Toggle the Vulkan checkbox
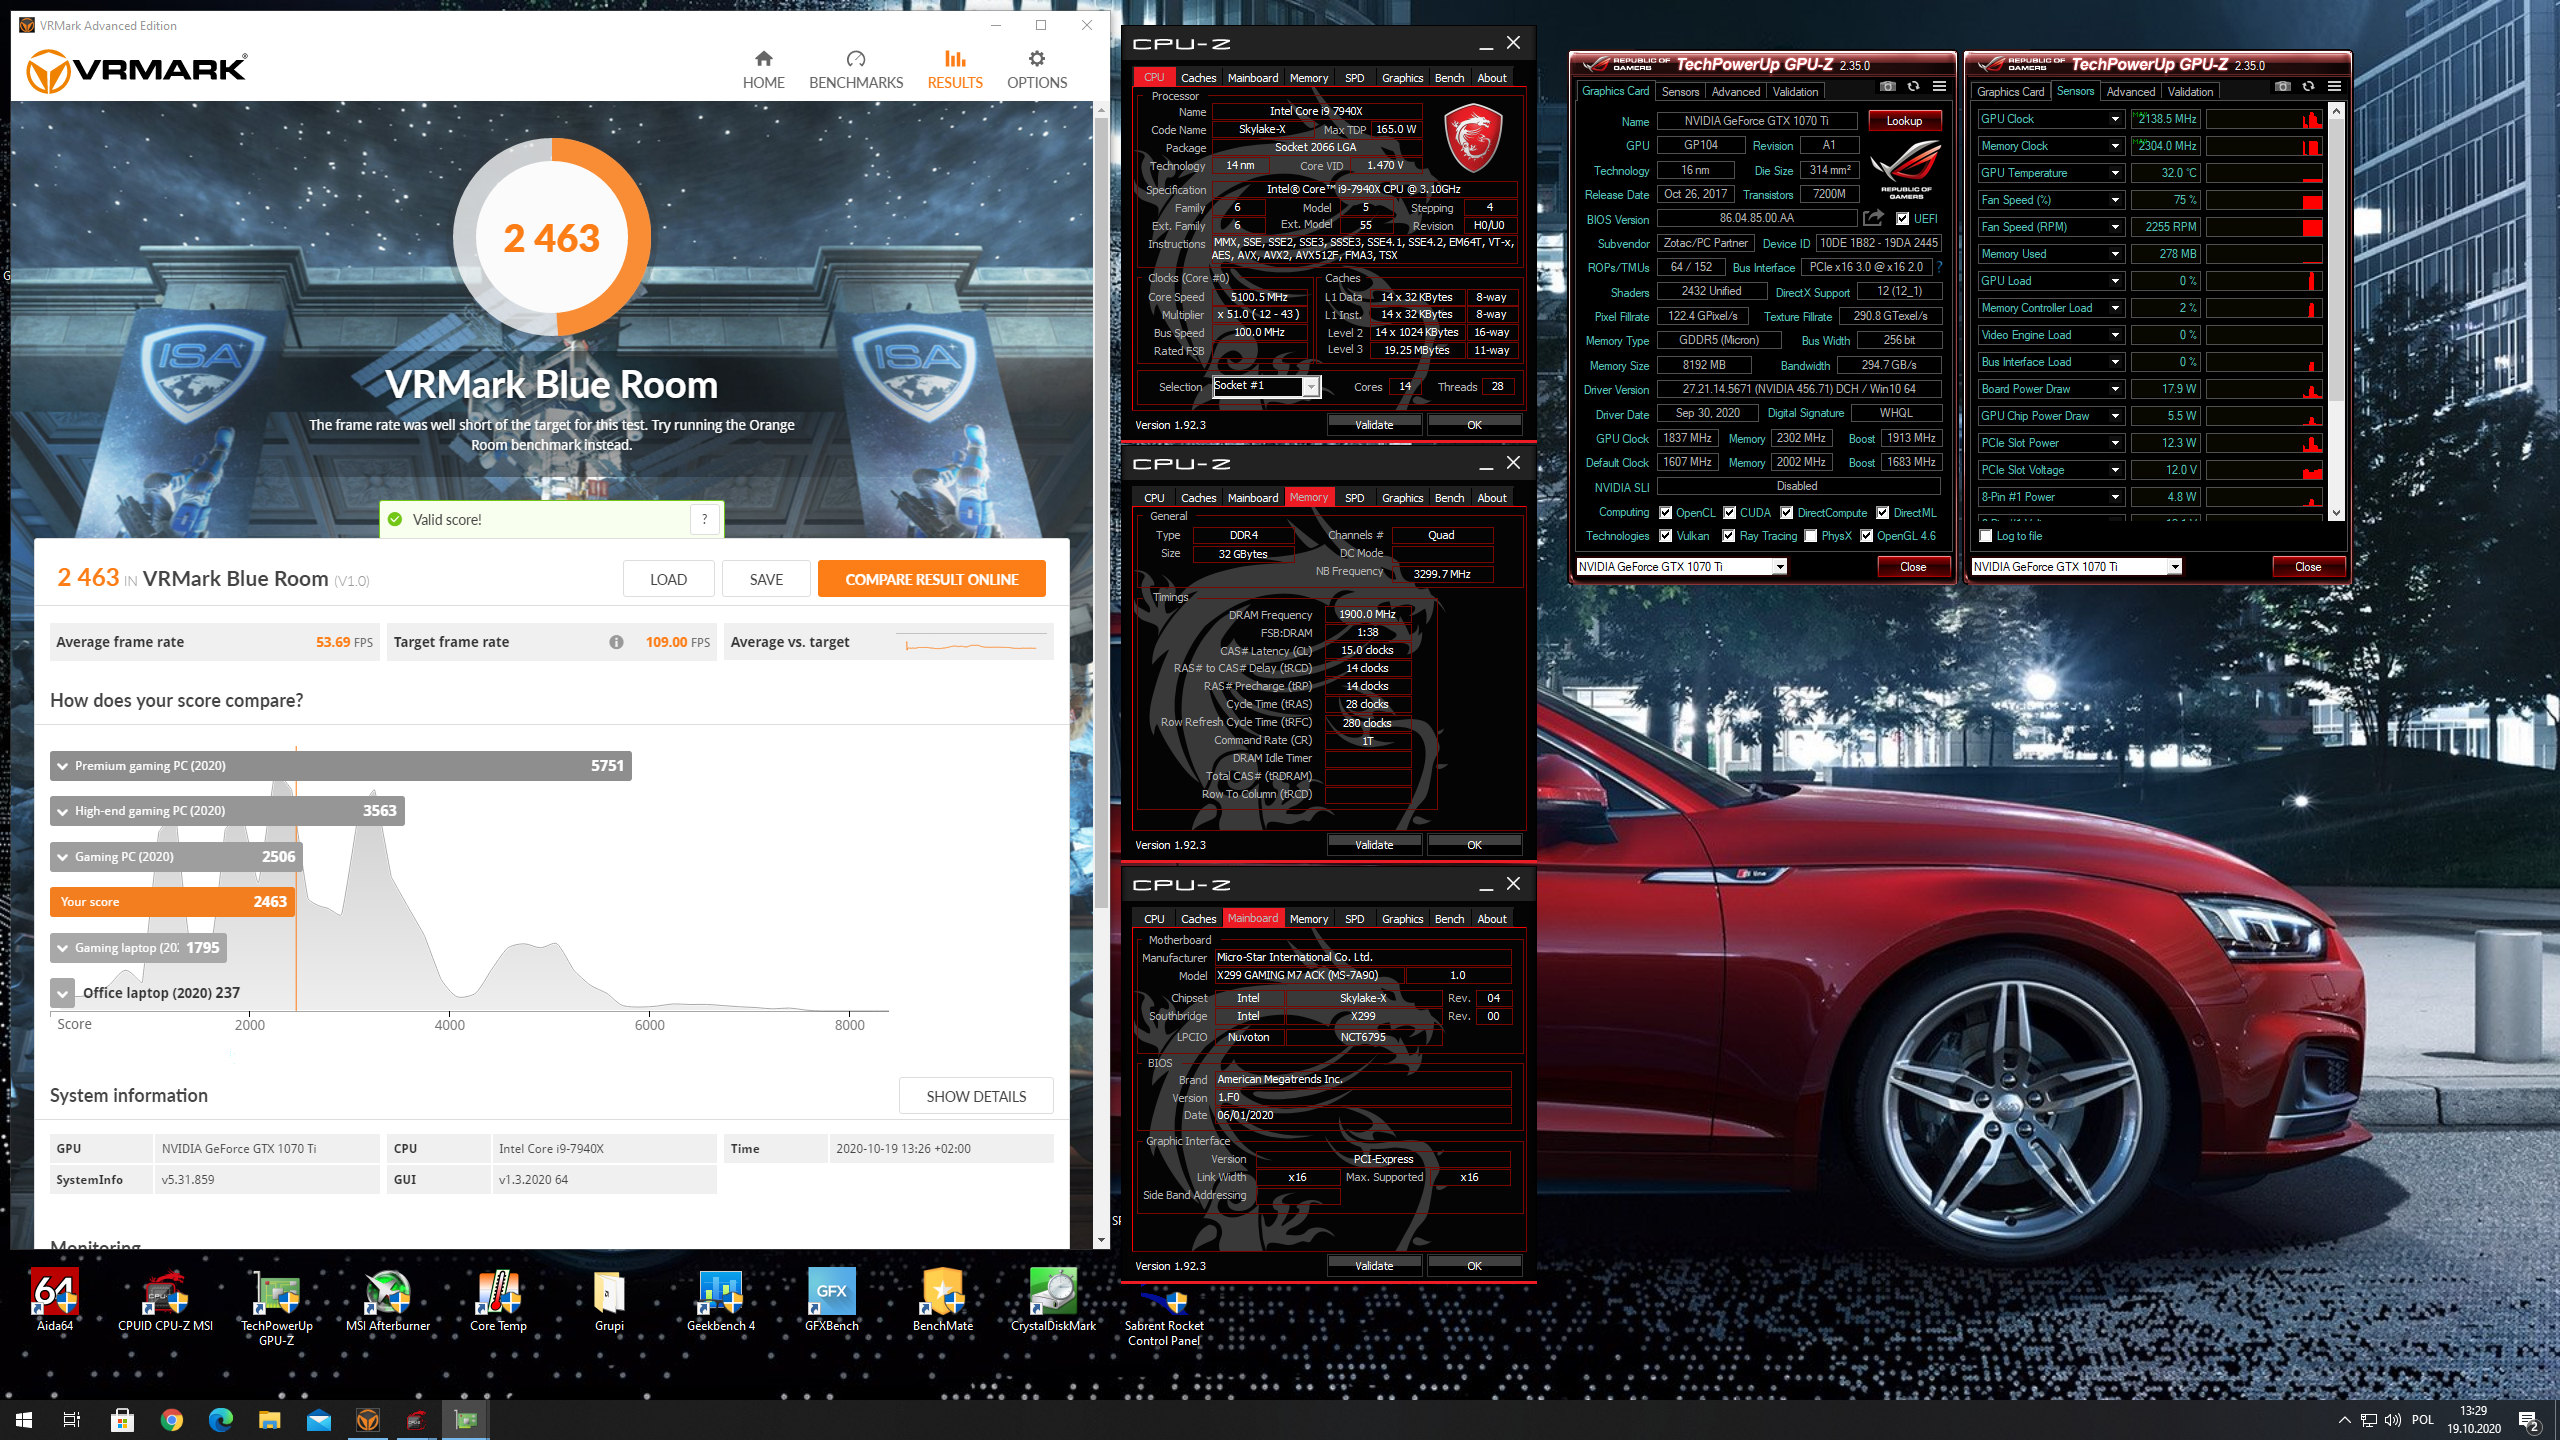This screenshot has width=2560, height=1440. (1665, 536)
